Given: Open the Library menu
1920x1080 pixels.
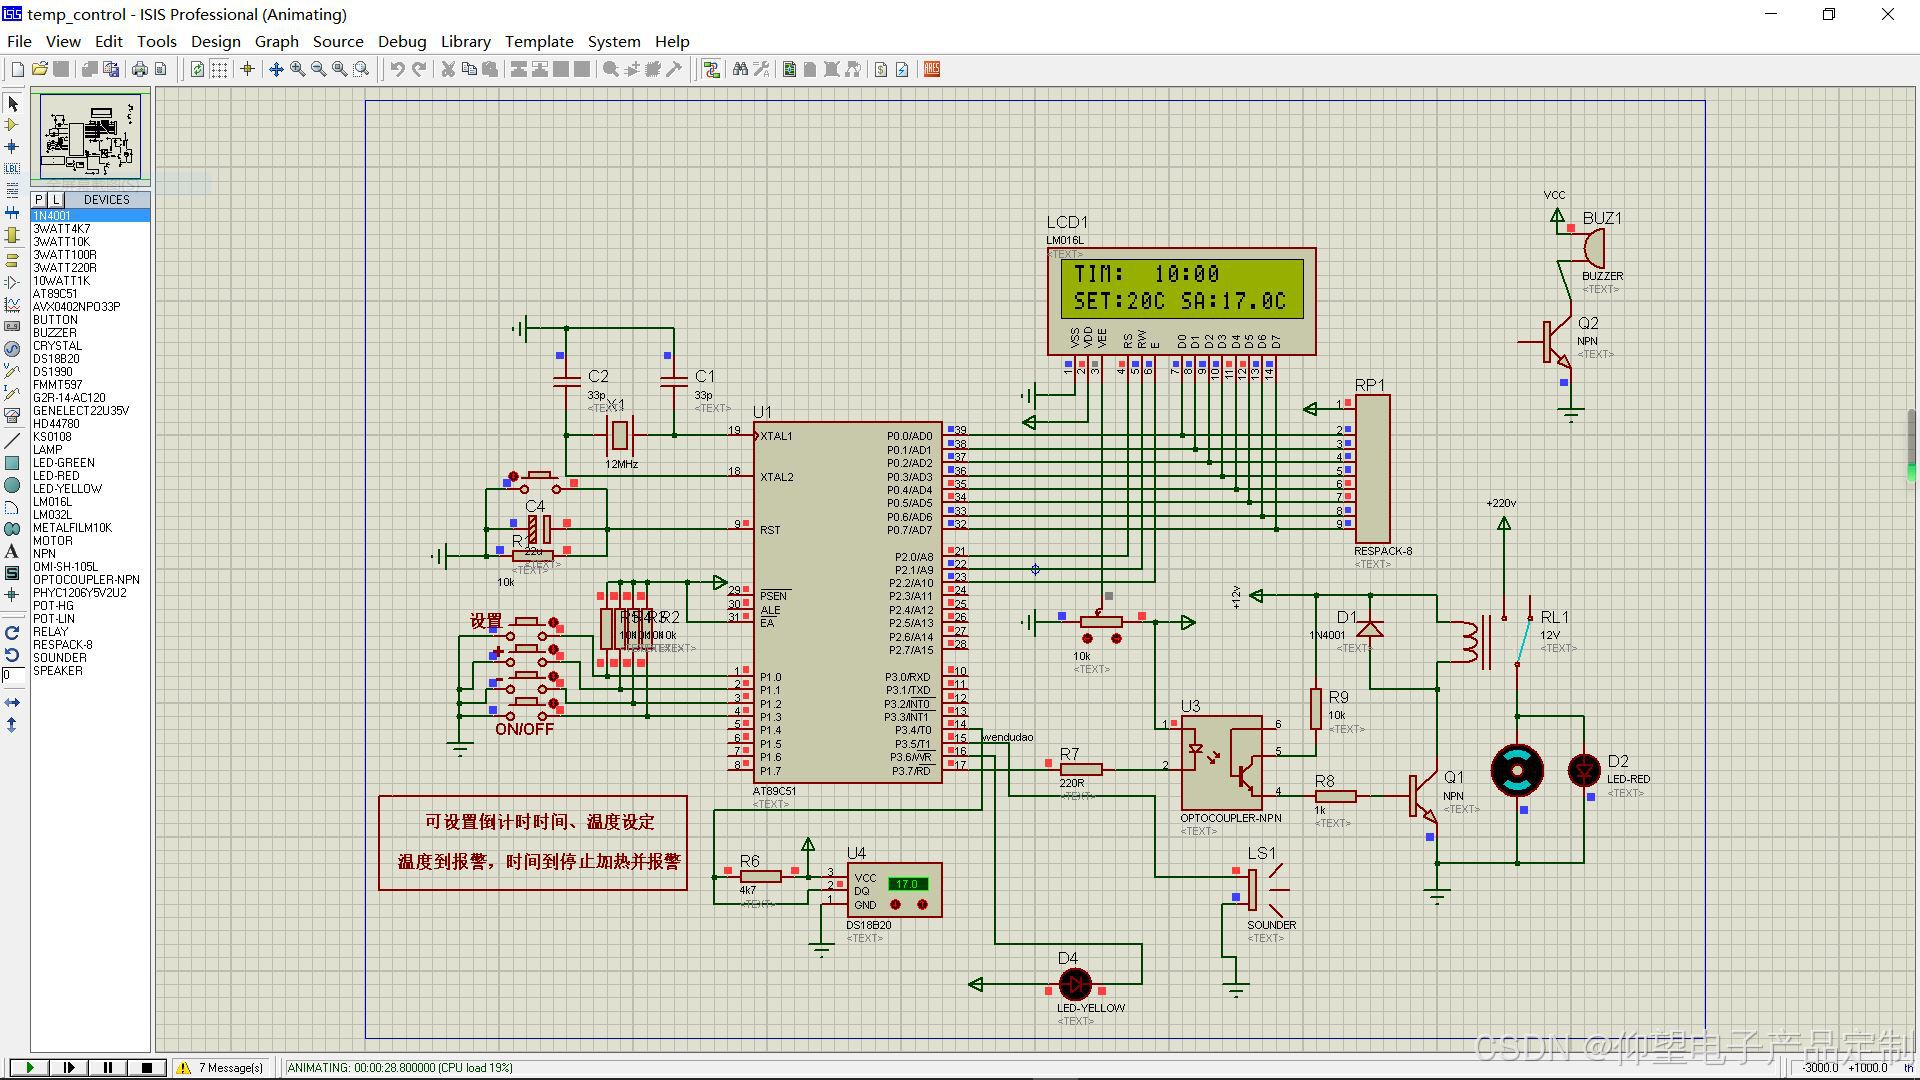Looking at the screenshot, I should tap(465, 41).
